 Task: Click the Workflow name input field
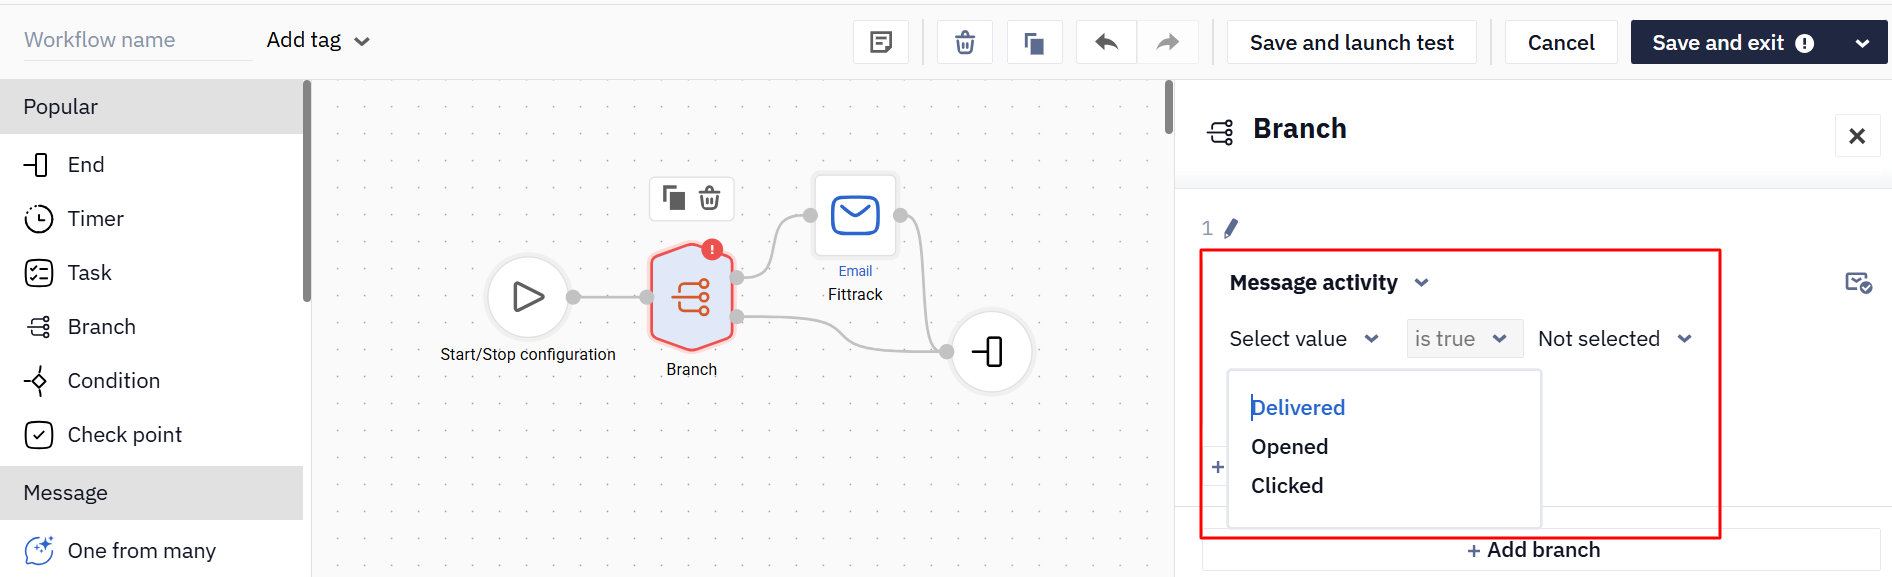(x=138, y=40)
